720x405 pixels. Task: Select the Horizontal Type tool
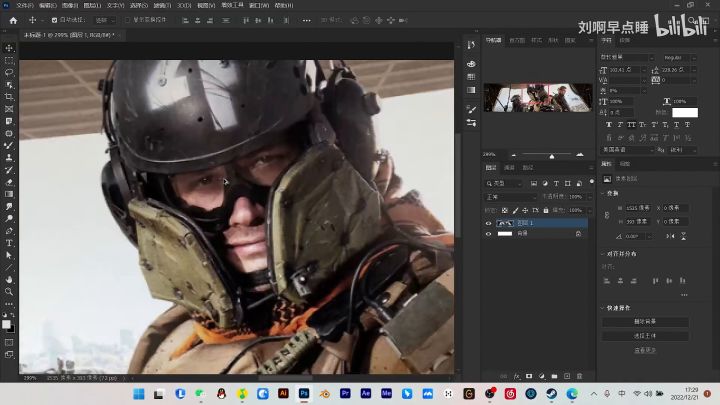(9, 243)
